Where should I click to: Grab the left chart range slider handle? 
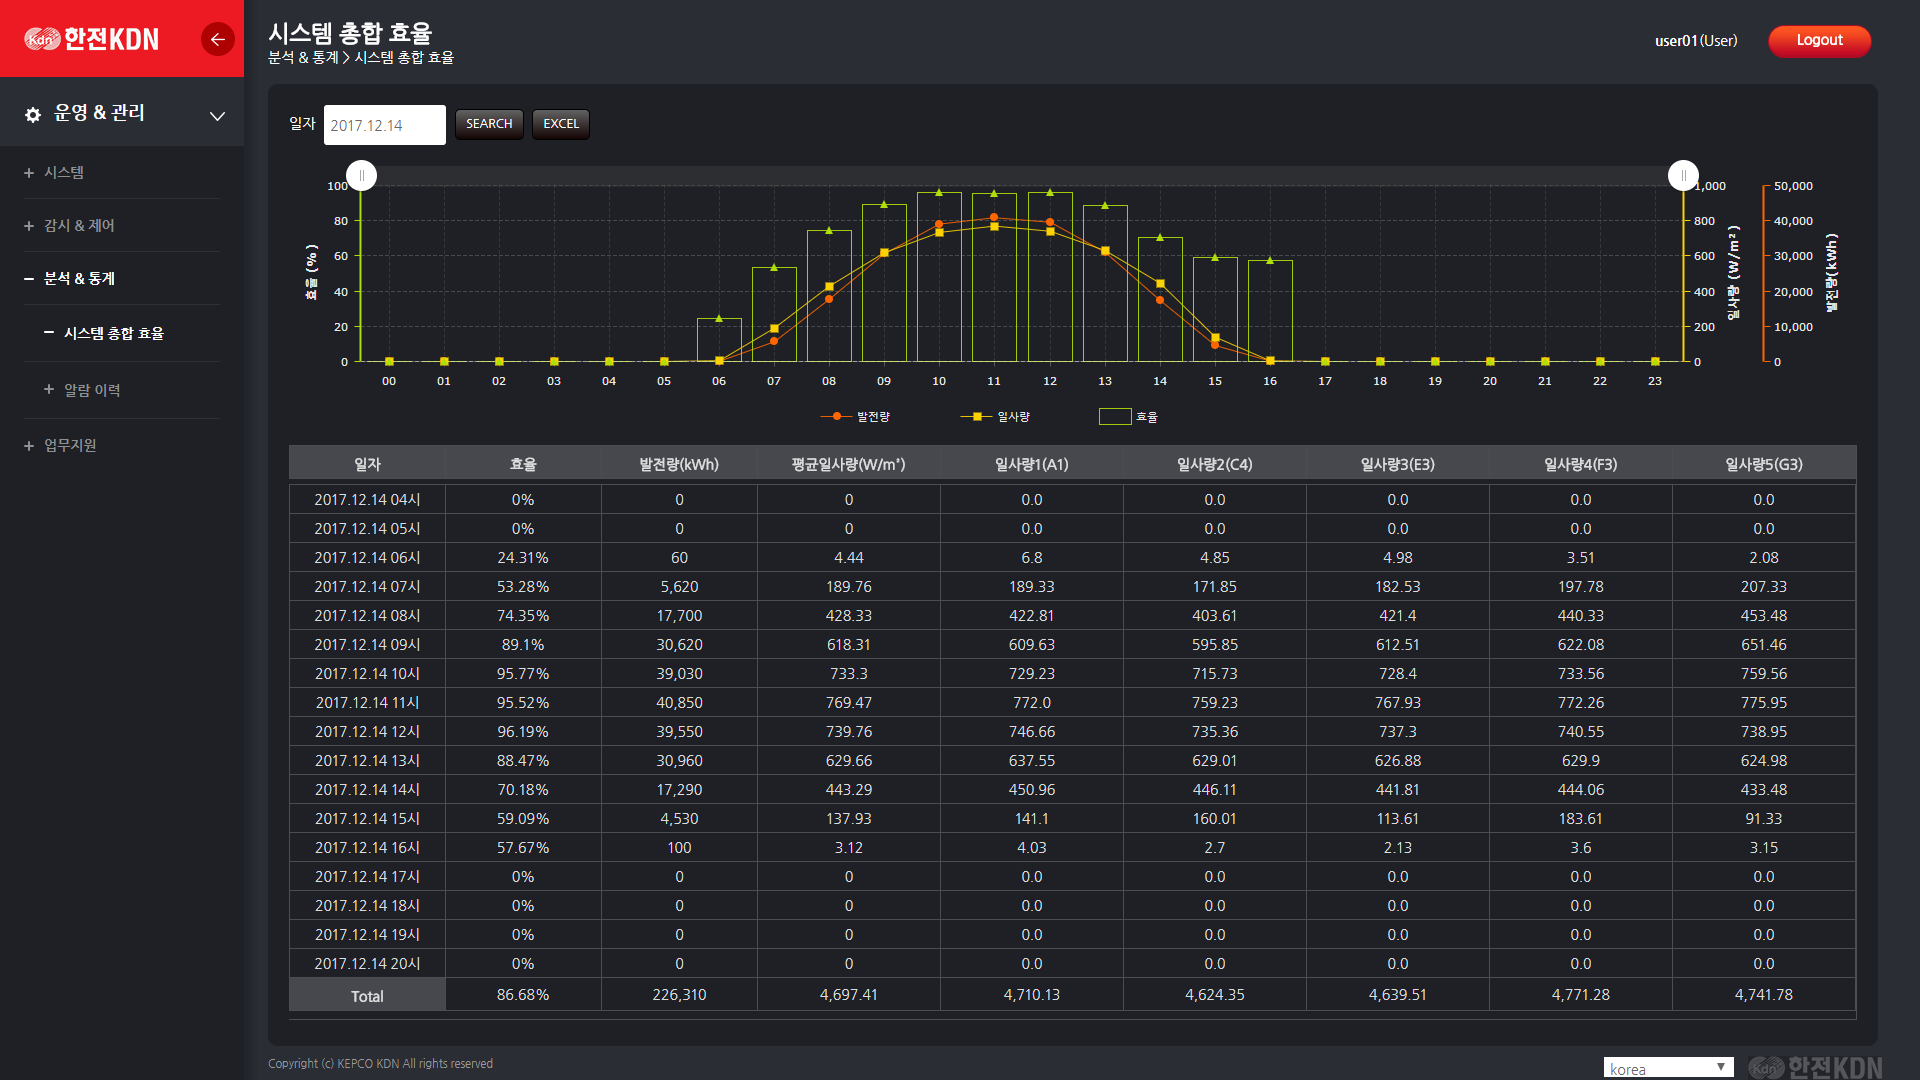361,175
